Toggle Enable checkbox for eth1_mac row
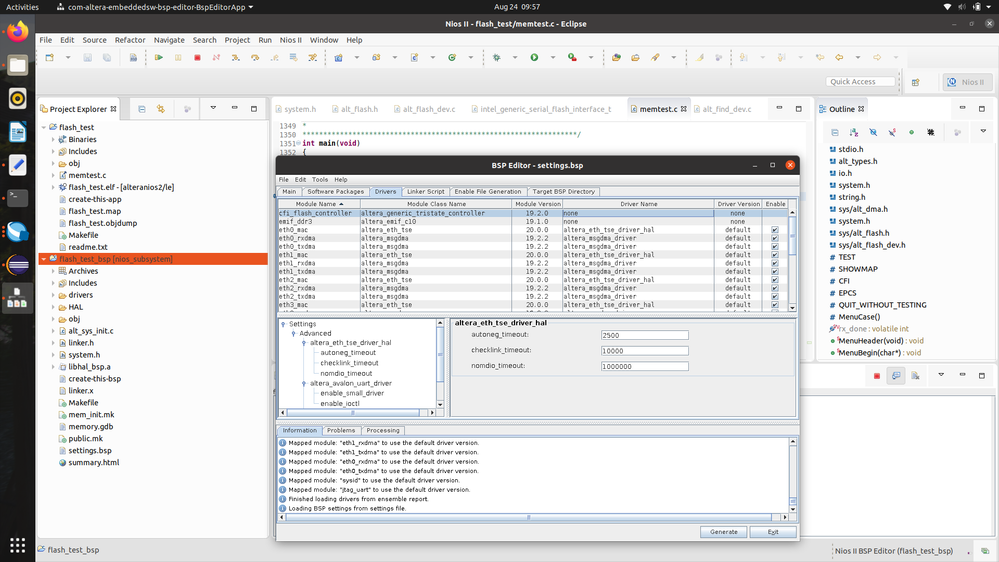 [x=775, y=255]
